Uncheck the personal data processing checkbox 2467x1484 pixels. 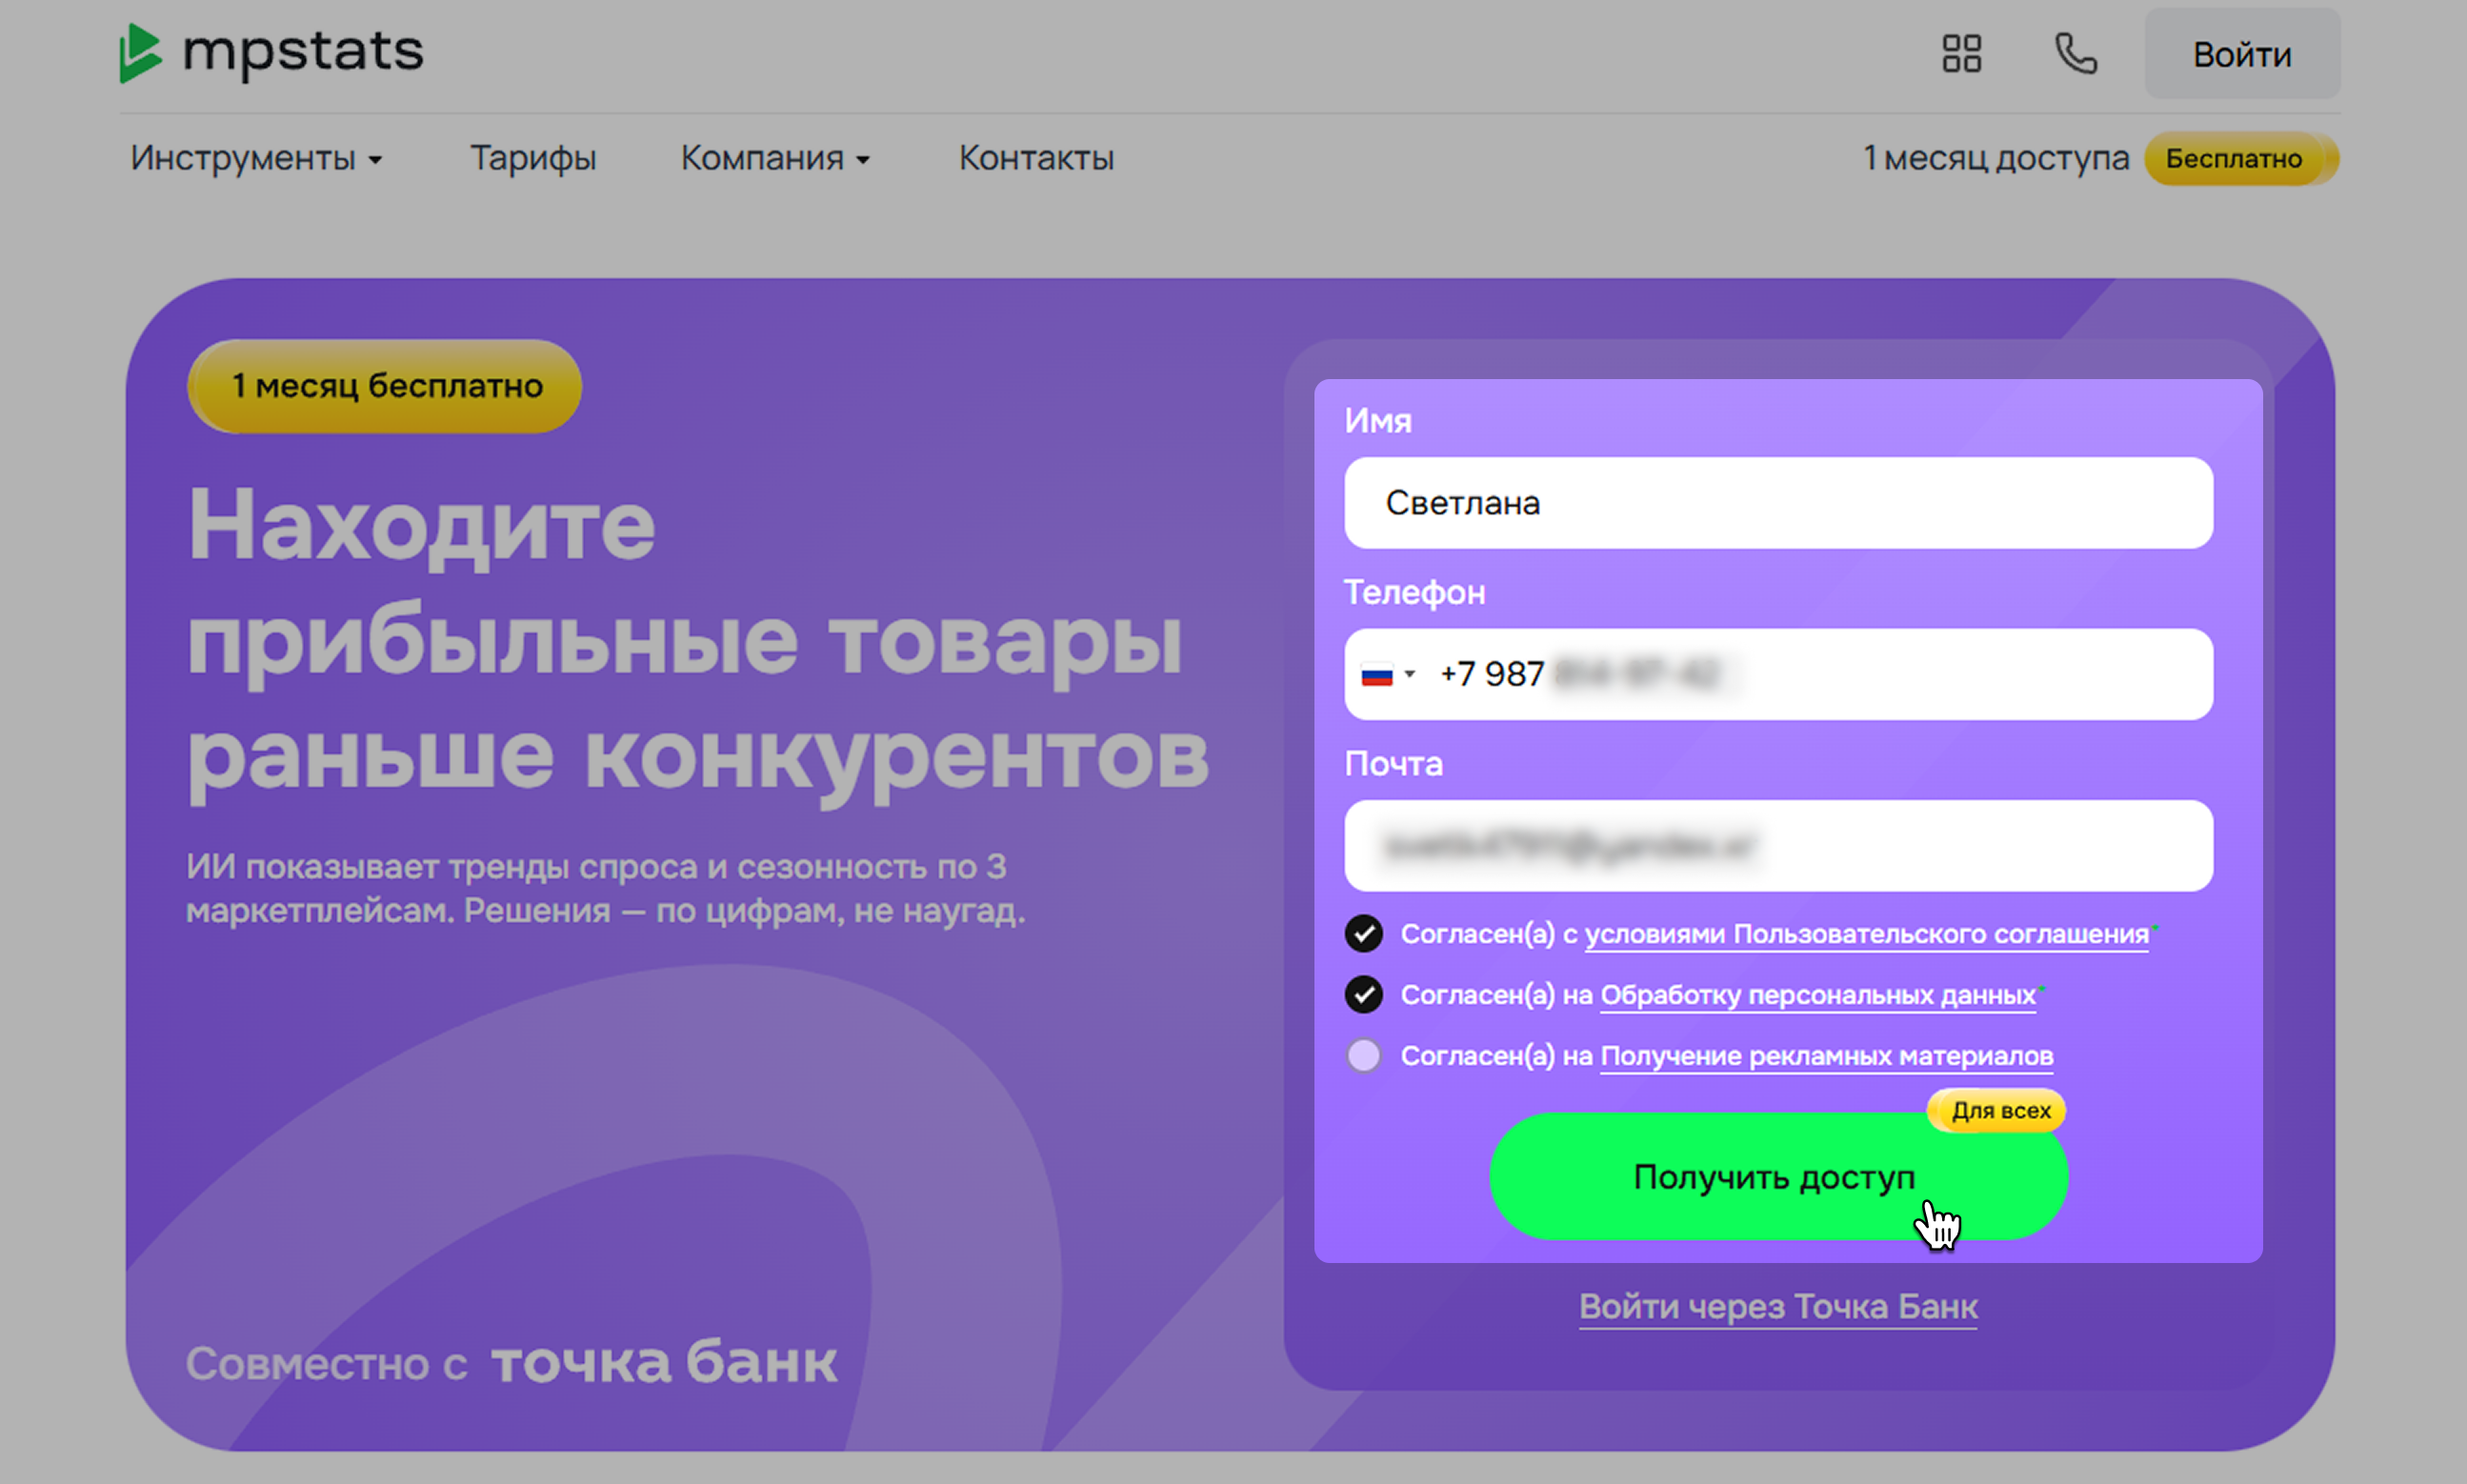click(1363, 994)
